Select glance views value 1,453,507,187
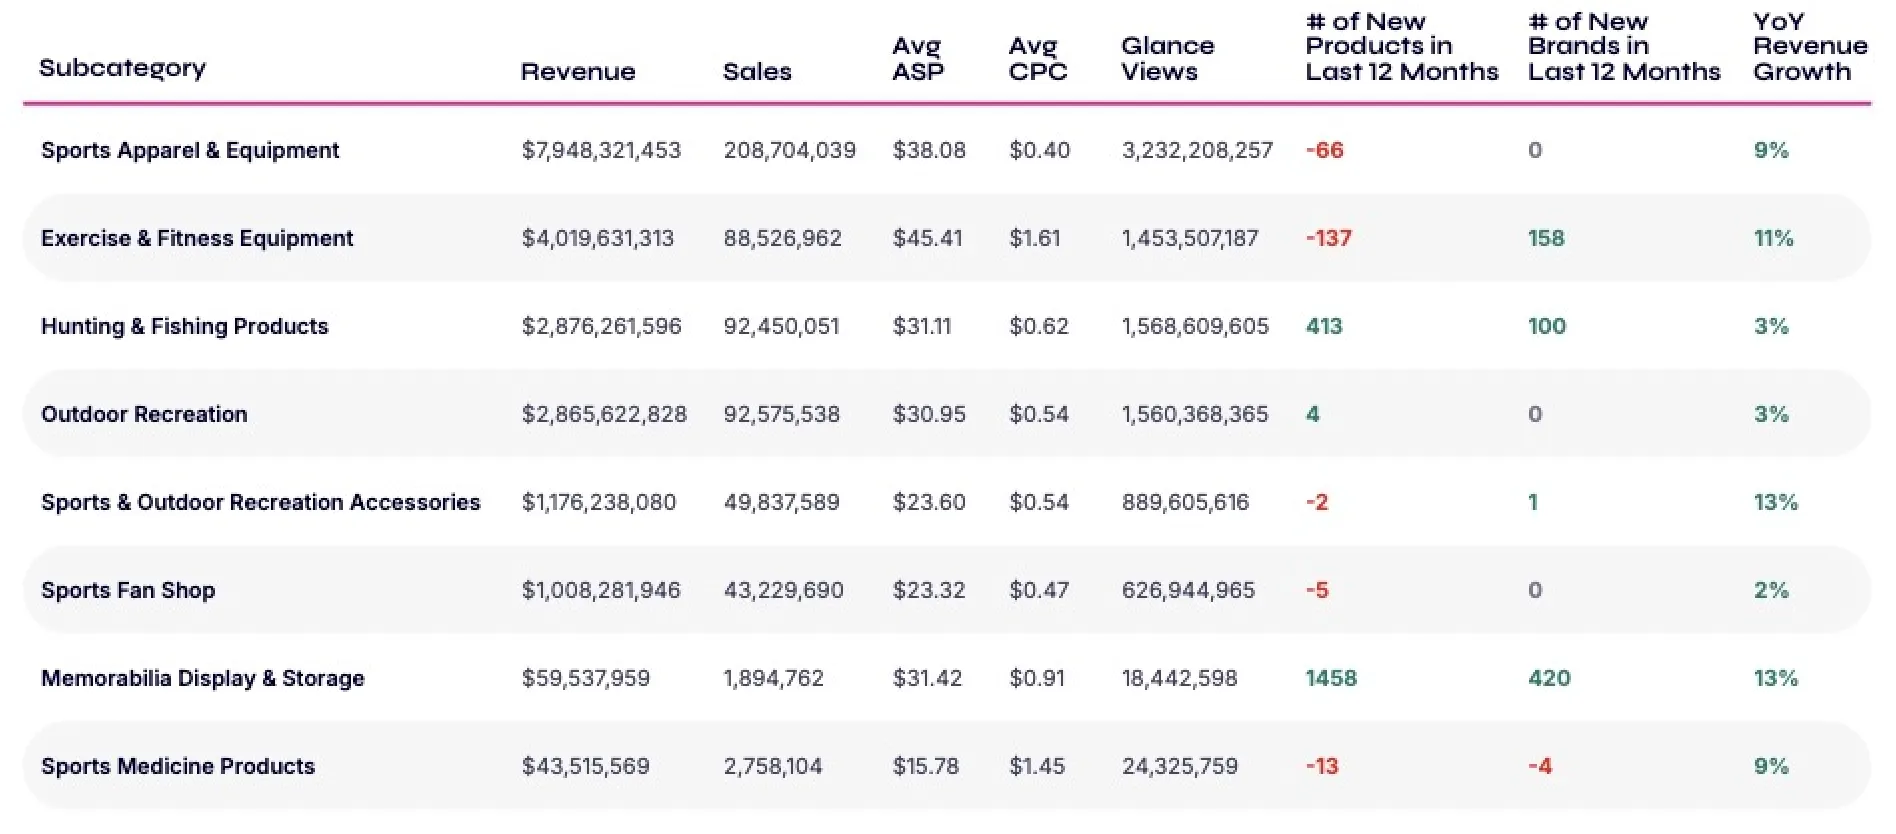Image resolution: width=1896 pixels, height=834 pixels. tap(1190, 238)
